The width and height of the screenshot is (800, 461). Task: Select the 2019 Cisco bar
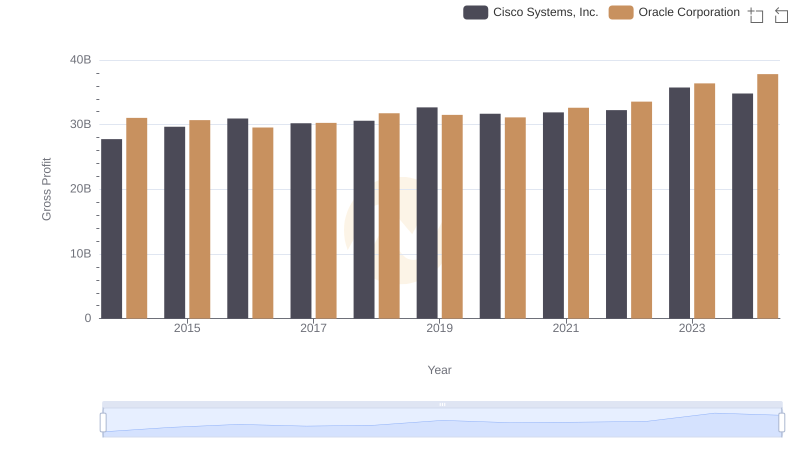click(427, 213)
